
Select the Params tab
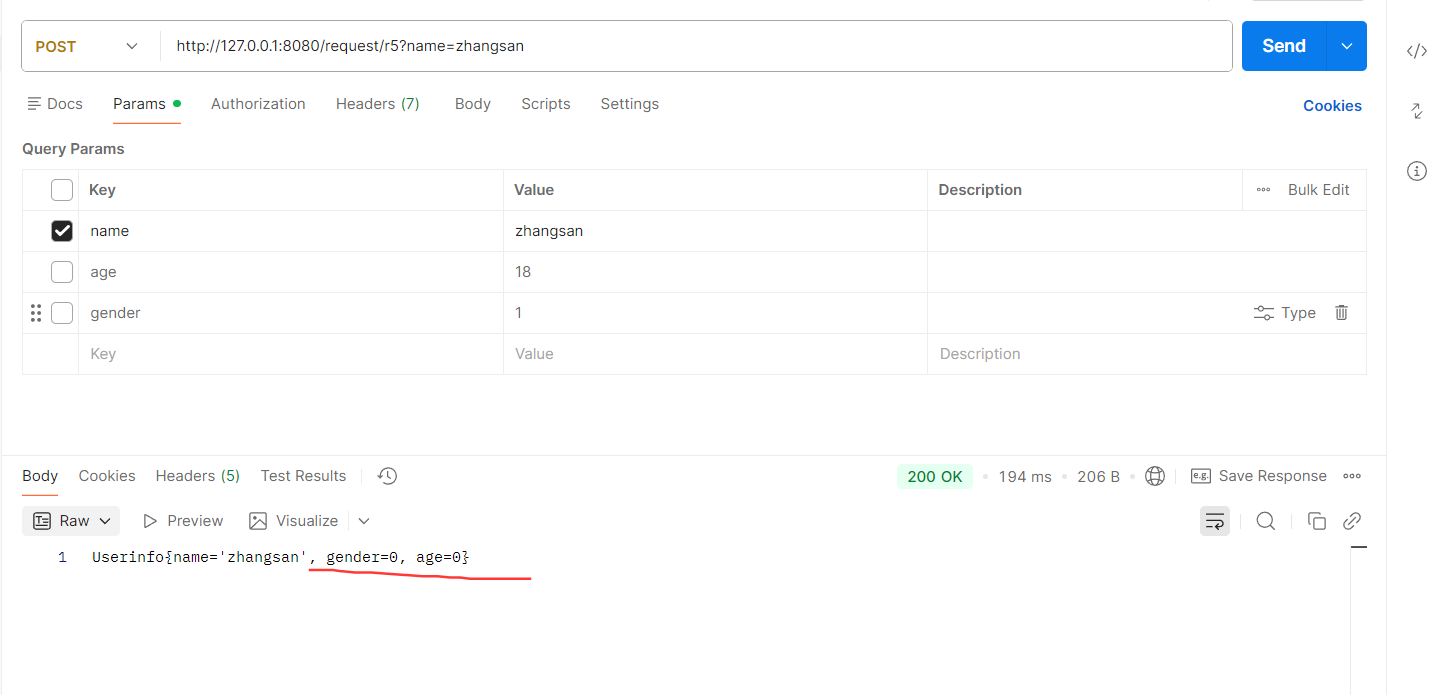[x=146, y=104]
